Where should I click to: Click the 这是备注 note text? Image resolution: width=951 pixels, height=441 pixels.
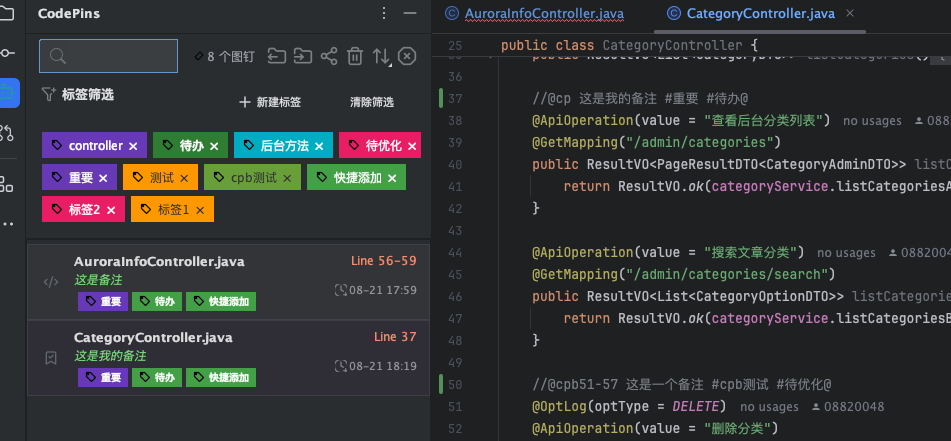click(x=98, y=280)
